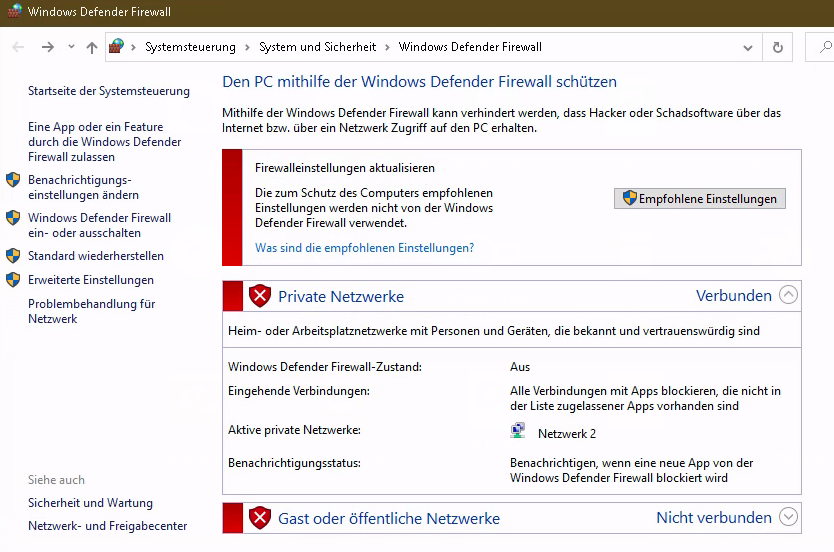Collapse Private Netzwerke with round chevron

coord(788,295)
